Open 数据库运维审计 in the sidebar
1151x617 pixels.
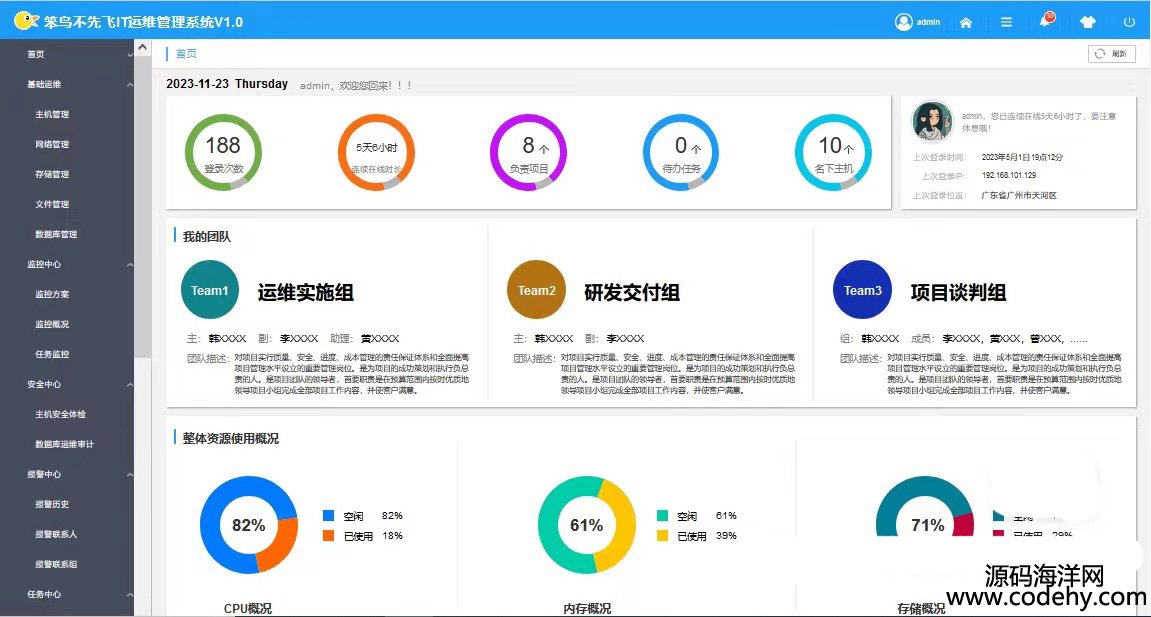[x=64, y=445]
